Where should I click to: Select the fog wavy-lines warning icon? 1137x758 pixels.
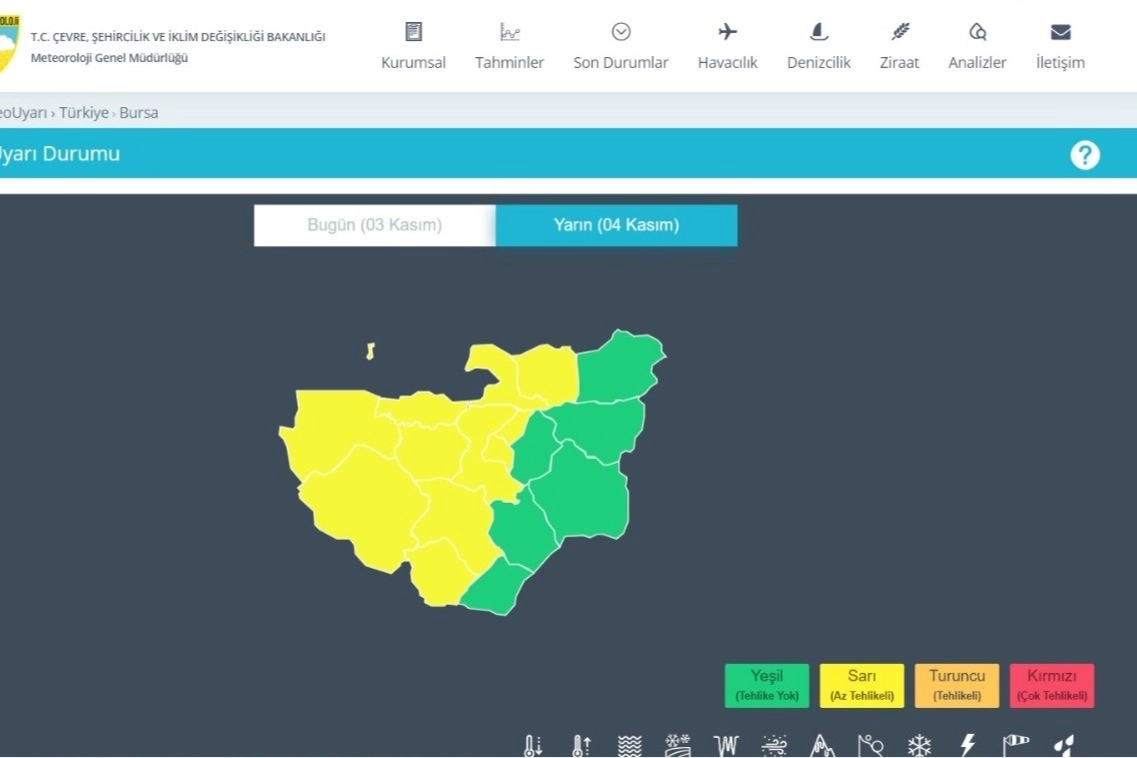click(x=629, y=745)
